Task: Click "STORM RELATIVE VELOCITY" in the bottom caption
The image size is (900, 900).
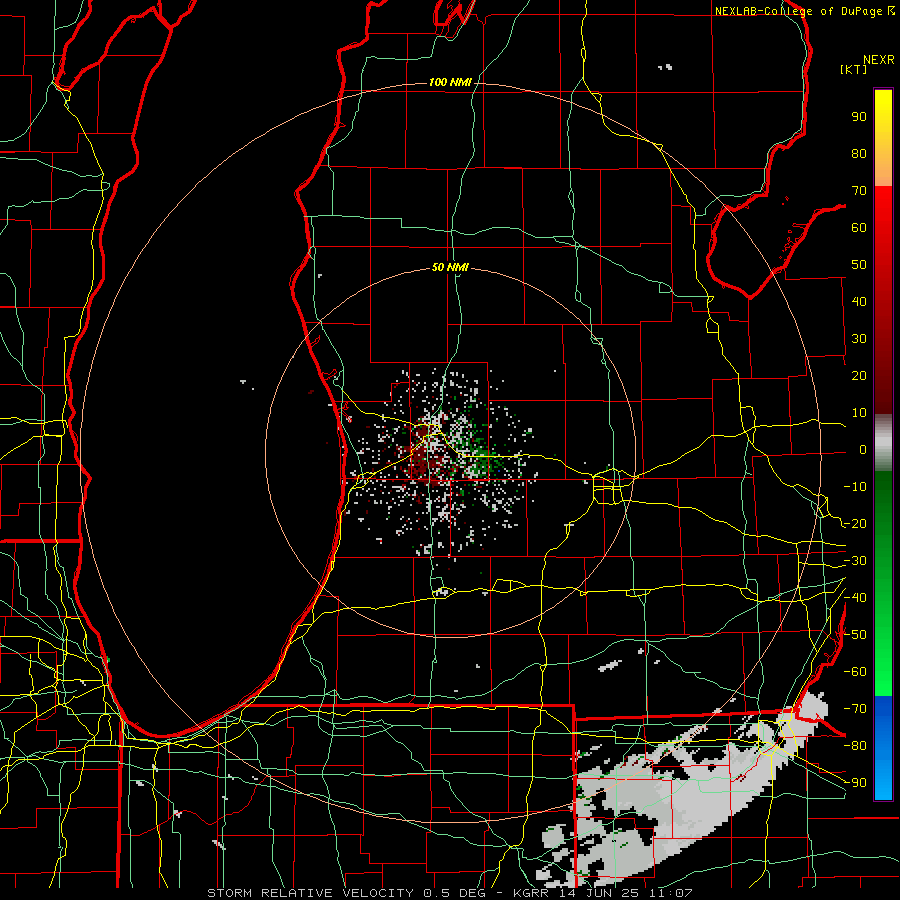Action: tap(310, 893)
